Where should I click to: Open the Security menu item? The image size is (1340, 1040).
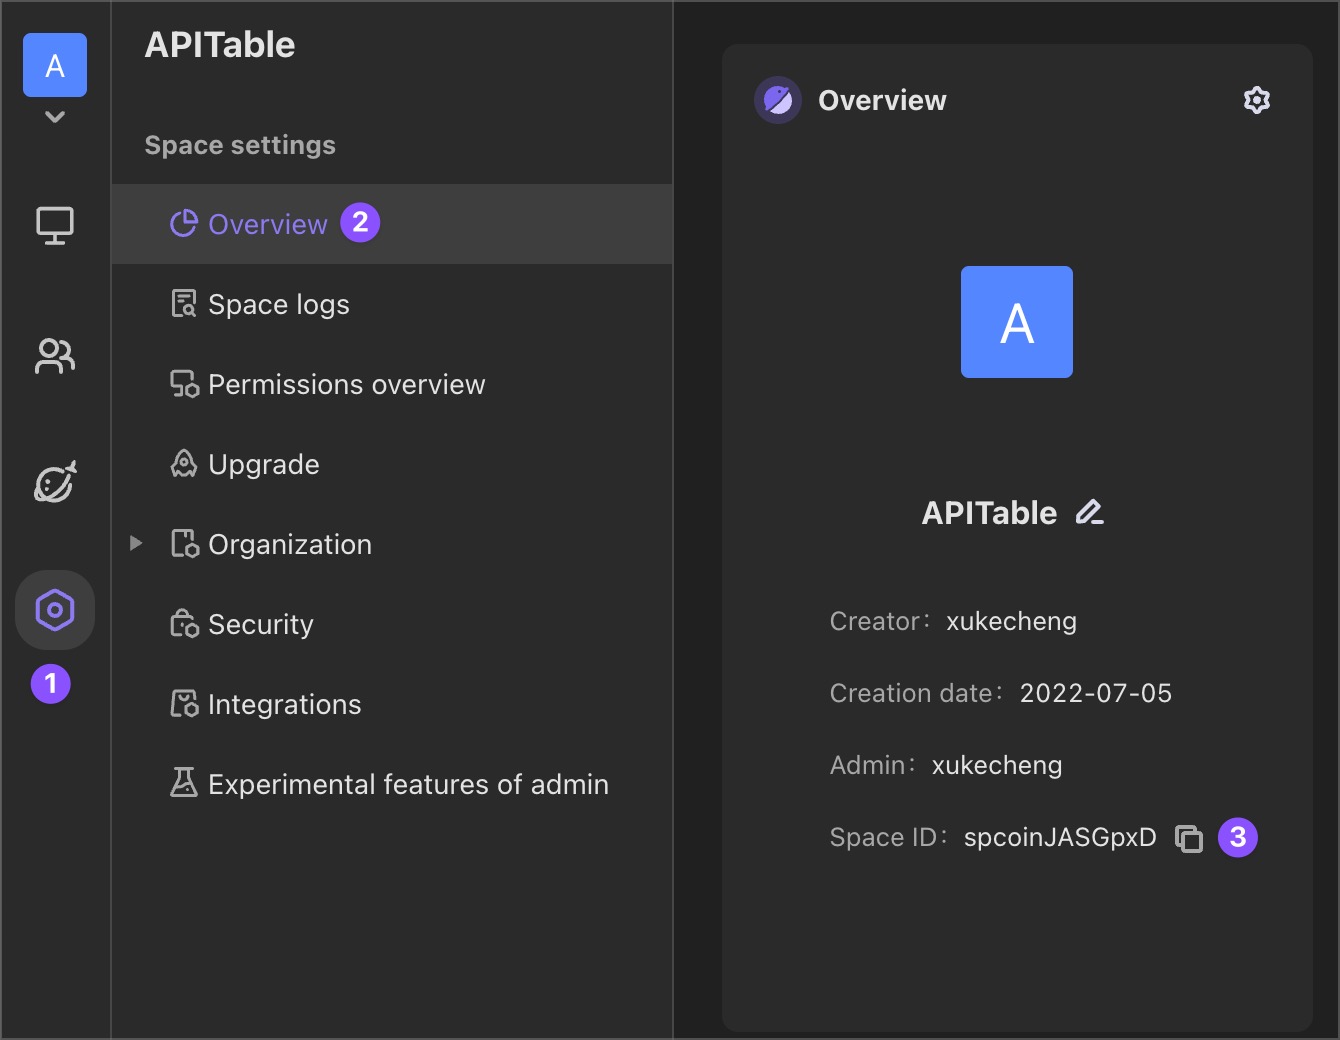392,624
